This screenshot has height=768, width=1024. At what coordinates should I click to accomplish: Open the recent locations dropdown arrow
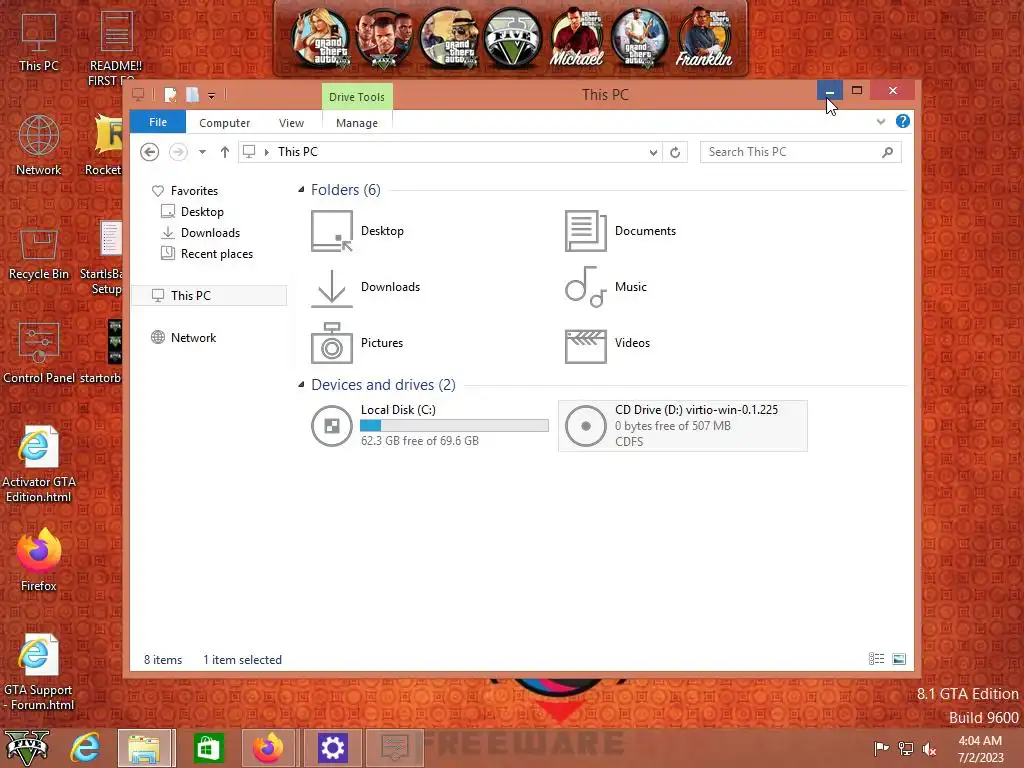(x=202, y=152)
